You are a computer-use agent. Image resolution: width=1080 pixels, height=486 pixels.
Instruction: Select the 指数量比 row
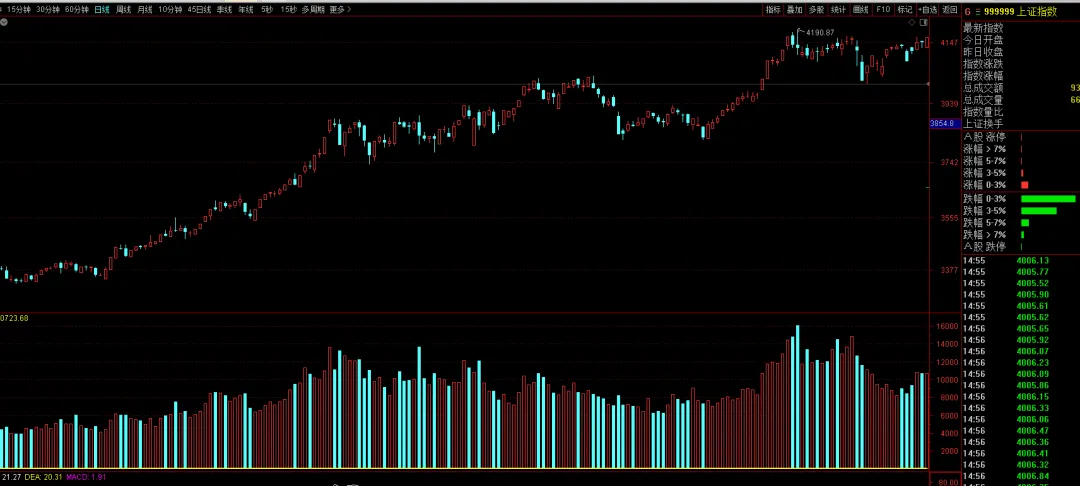[1020, 112]
